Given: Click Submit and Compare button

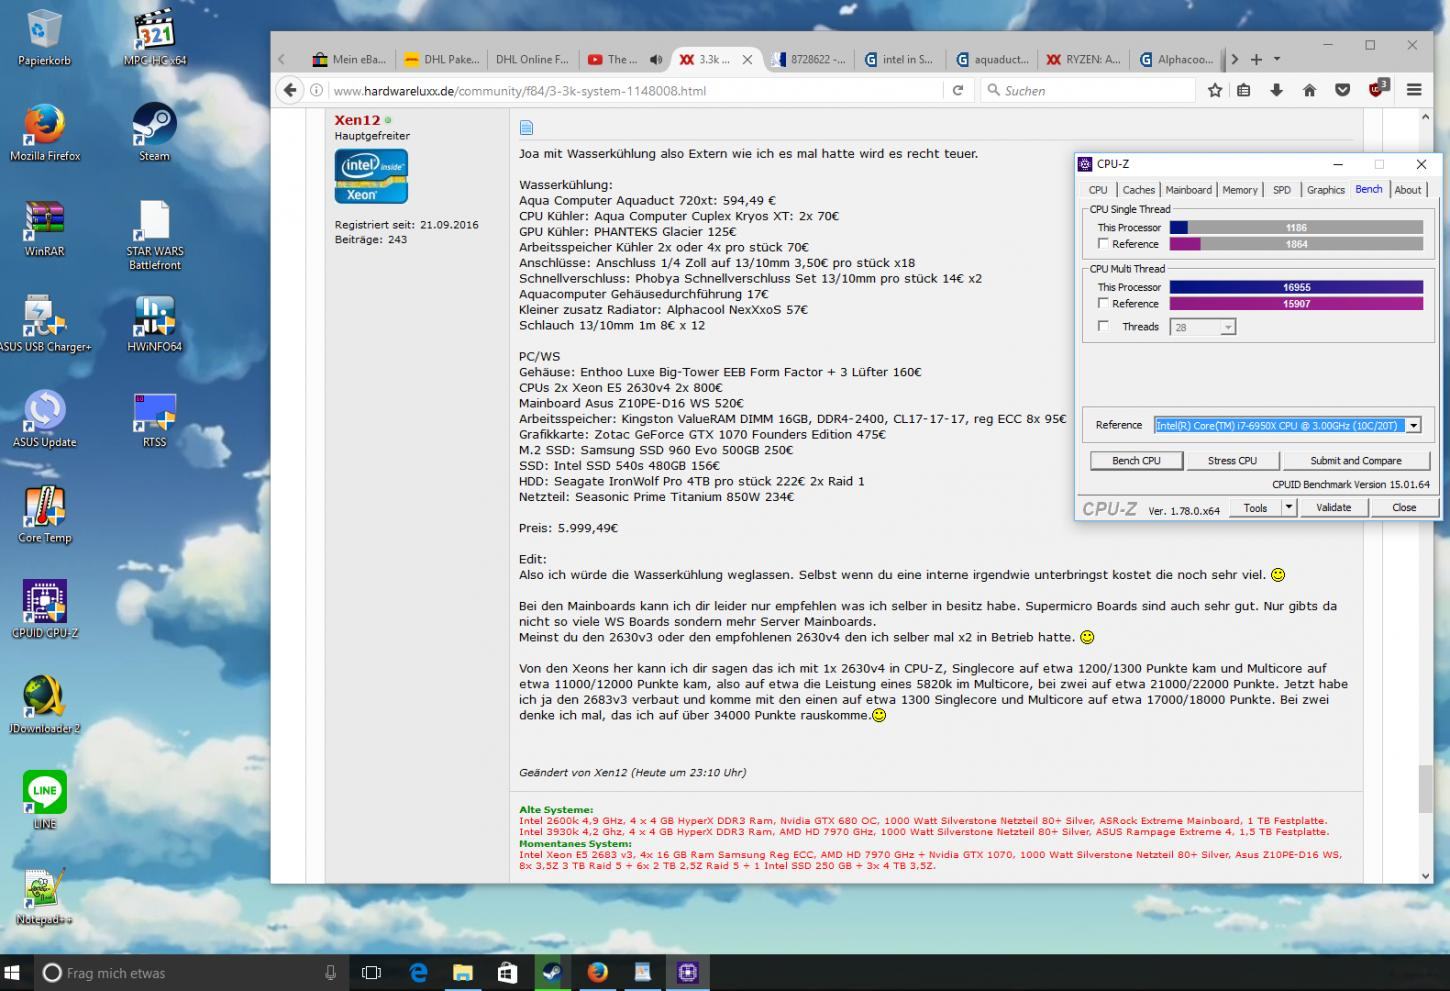Looking at the screenshot, I should 1356,461.
